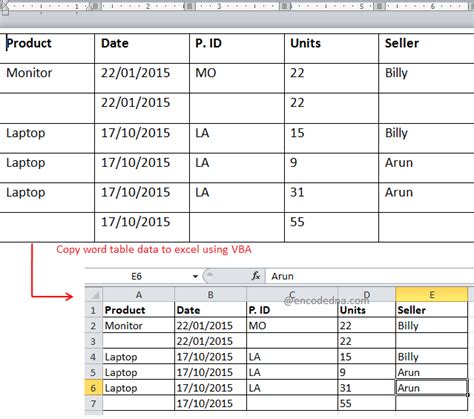
Task: Click Word table cell with units 15
Action: tap(331, 138)
